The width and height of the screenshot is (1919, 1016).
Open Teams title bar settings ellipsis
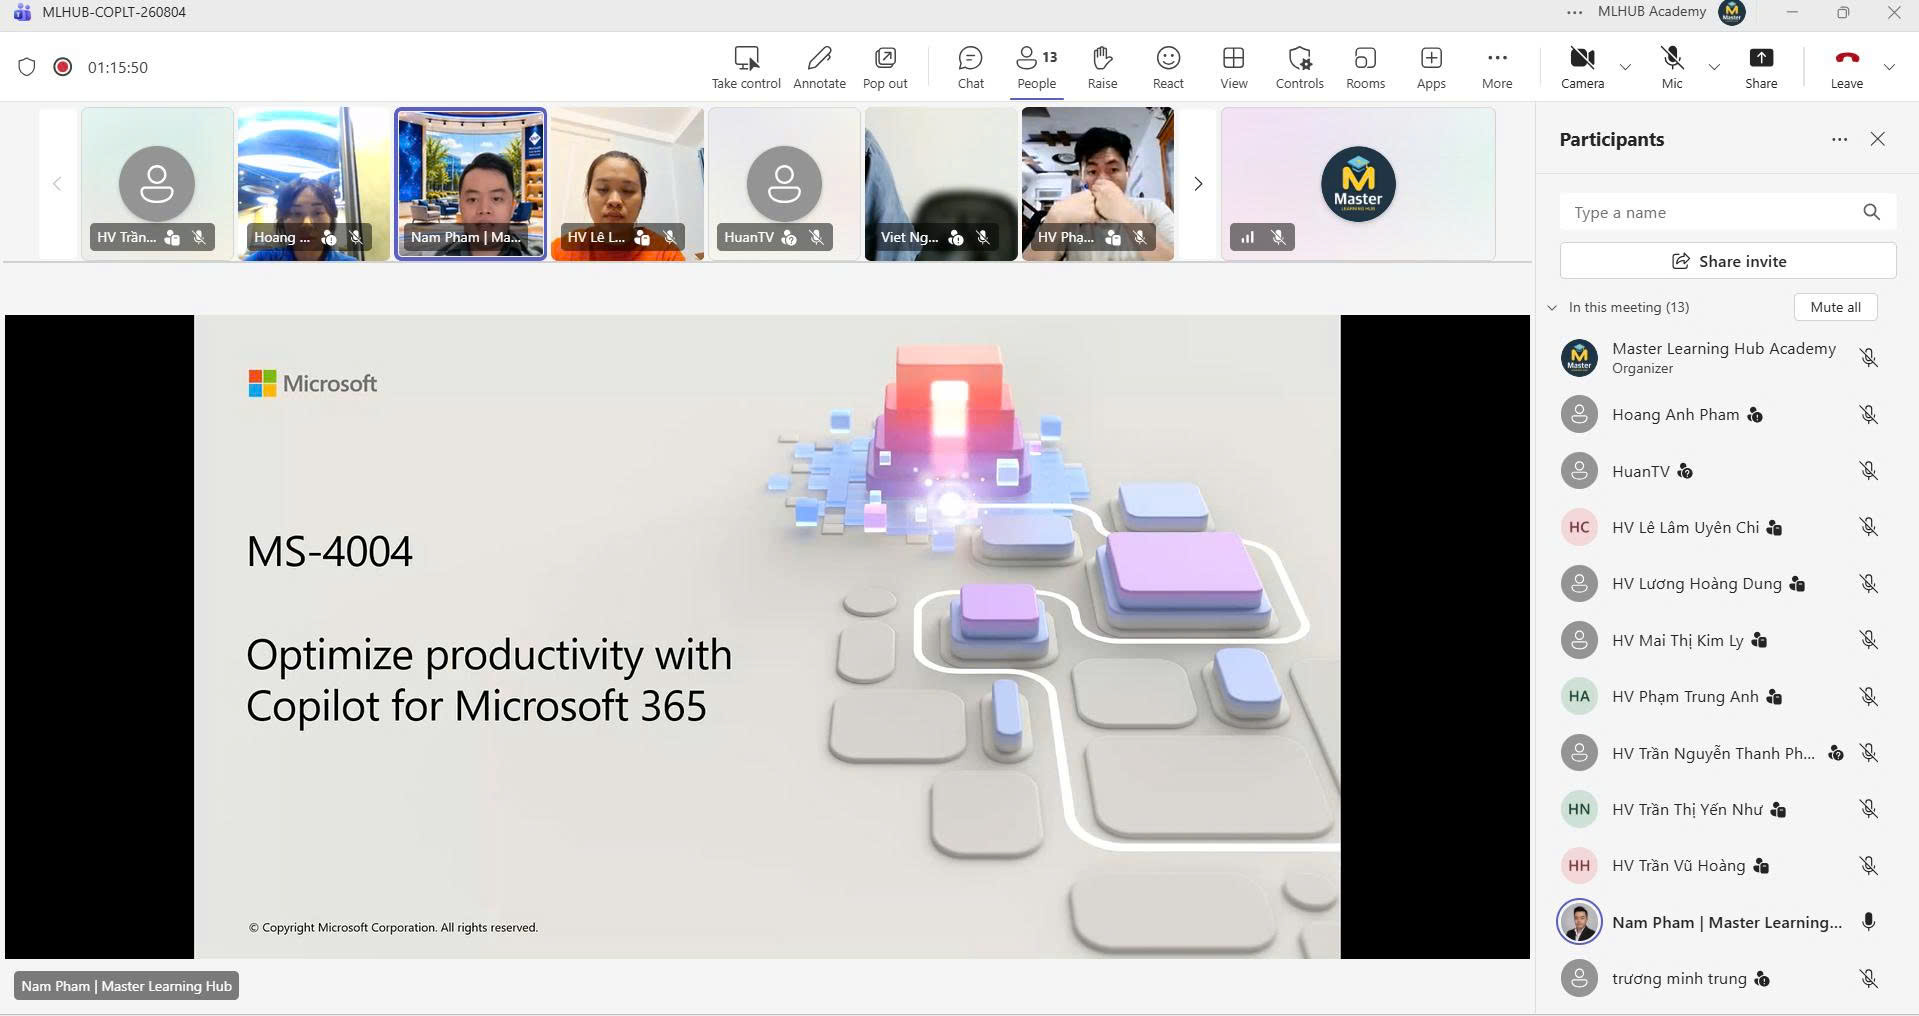1575,12
